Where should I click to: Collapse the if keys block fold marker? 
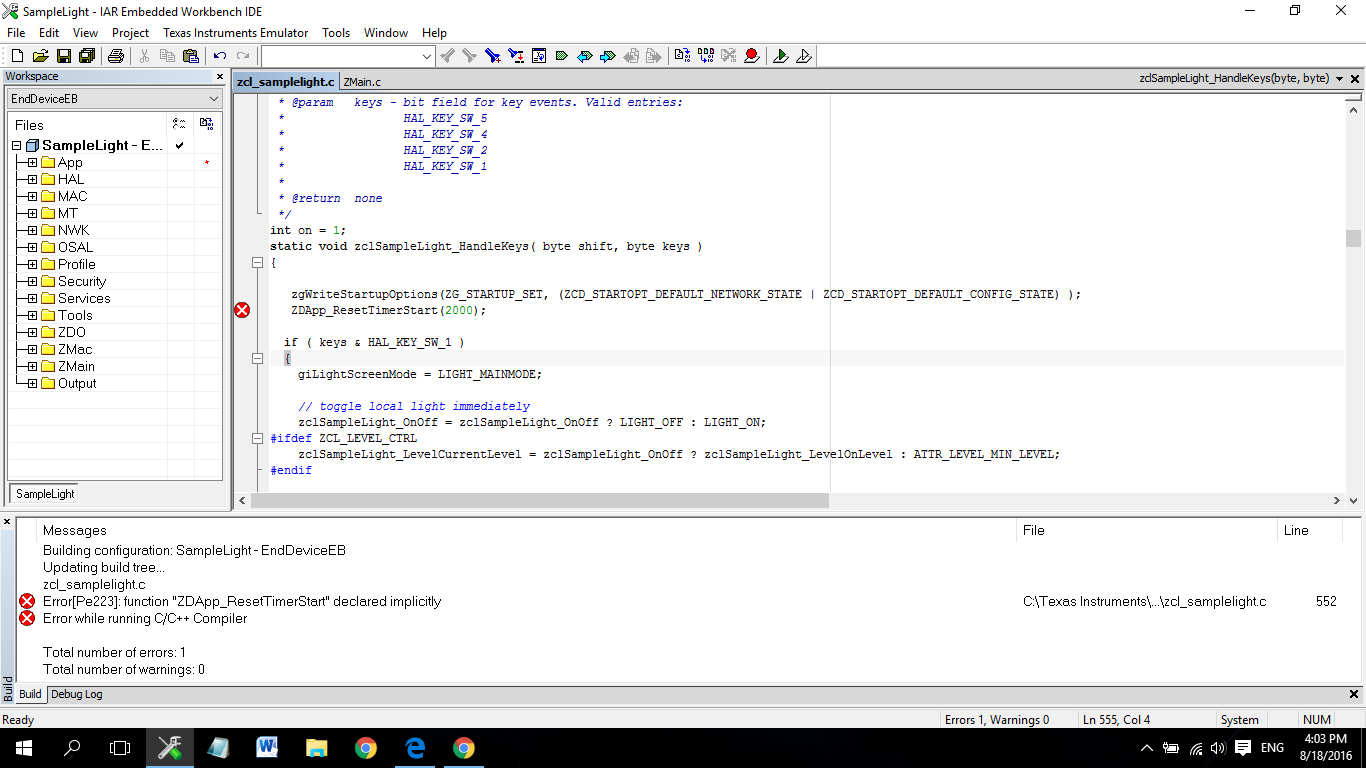pyautogui.click(x=257, y=358)
